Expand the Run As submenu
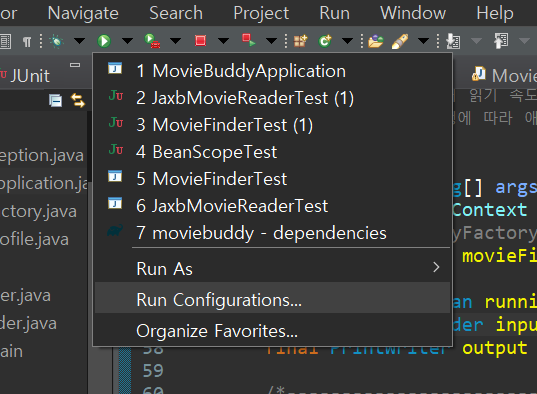 coord(273,268)
